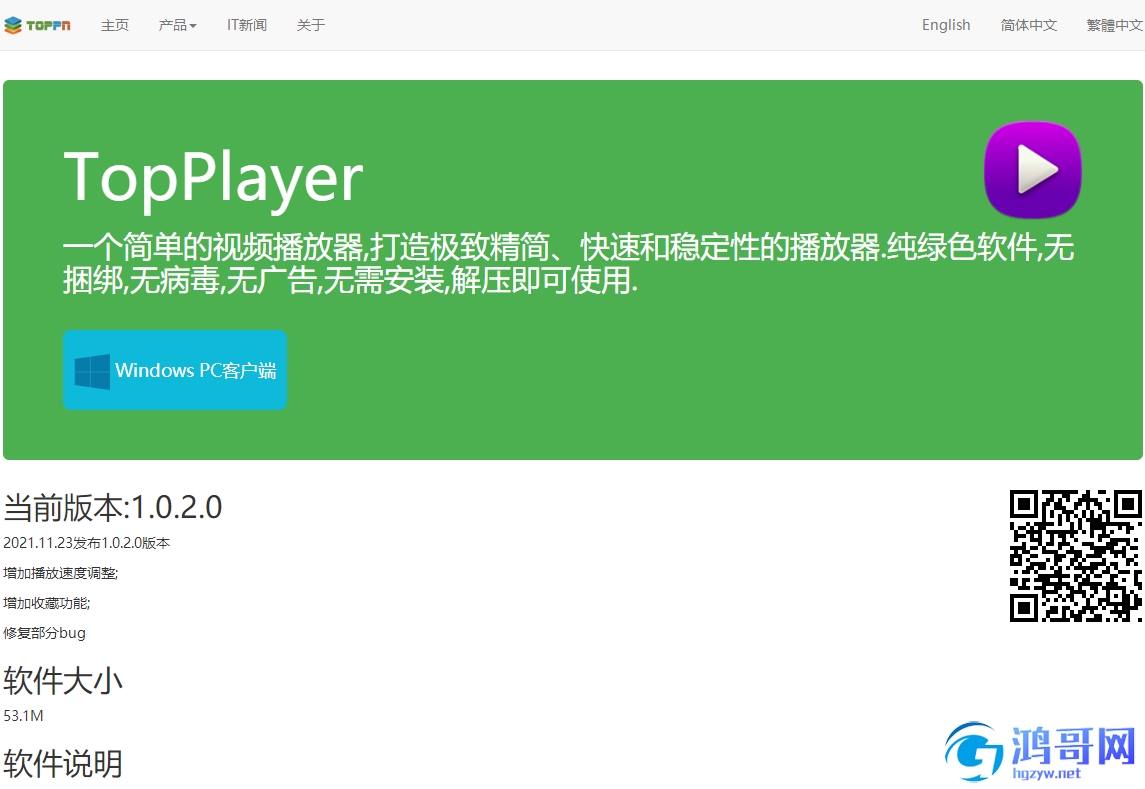
Task: Go to the 关于 about page
Action: (310, 26)
